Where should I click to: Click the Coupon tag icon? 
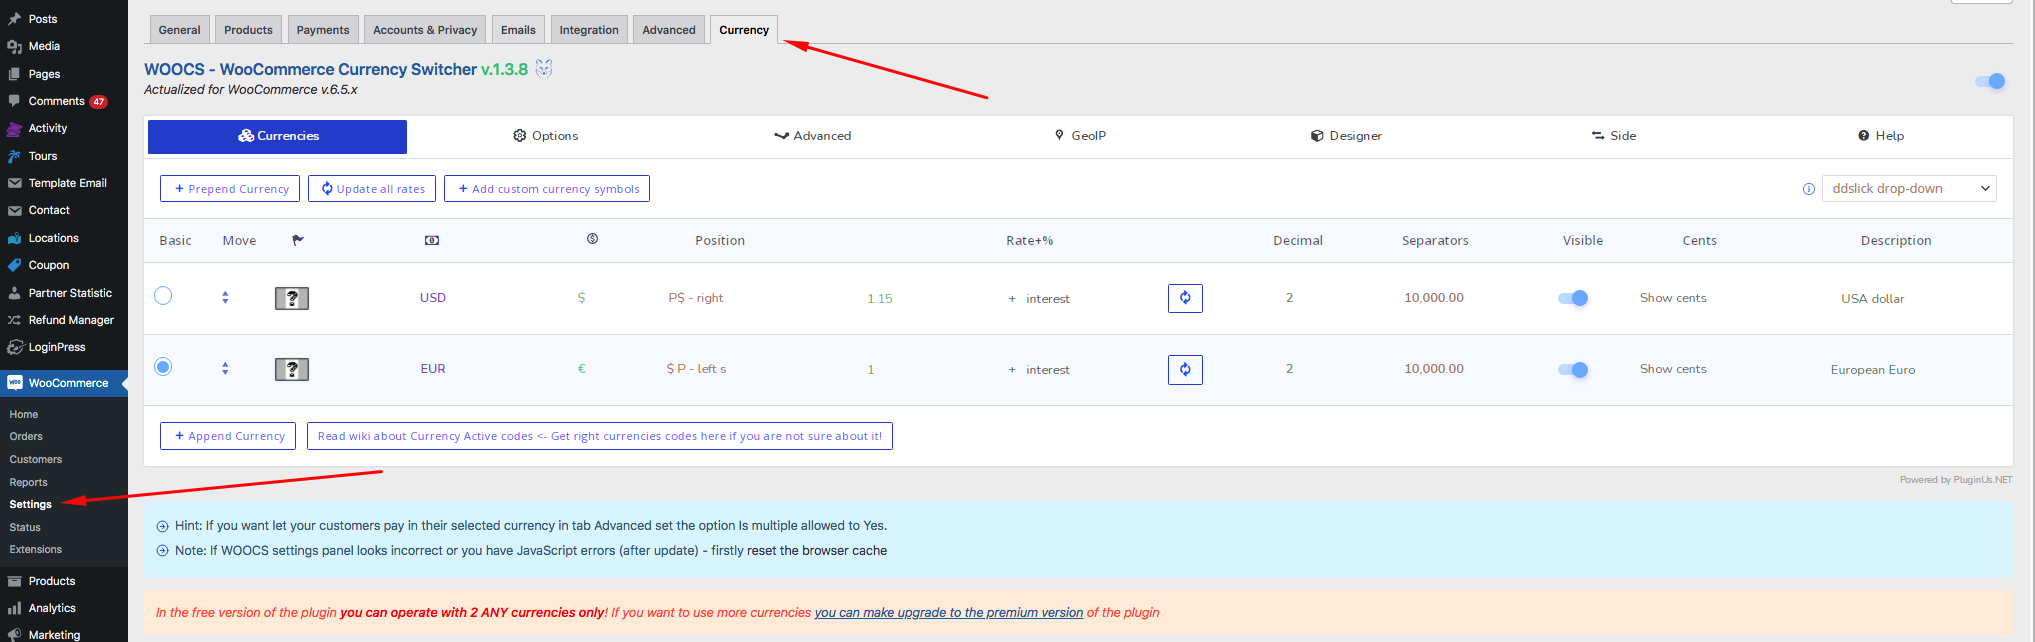14,265
